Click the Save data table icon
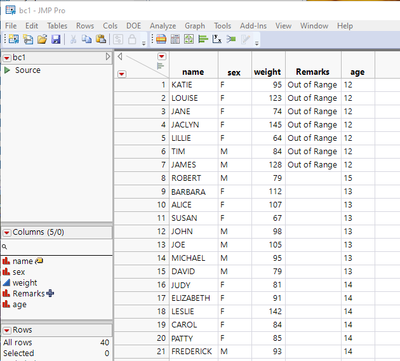 point(56,39)
